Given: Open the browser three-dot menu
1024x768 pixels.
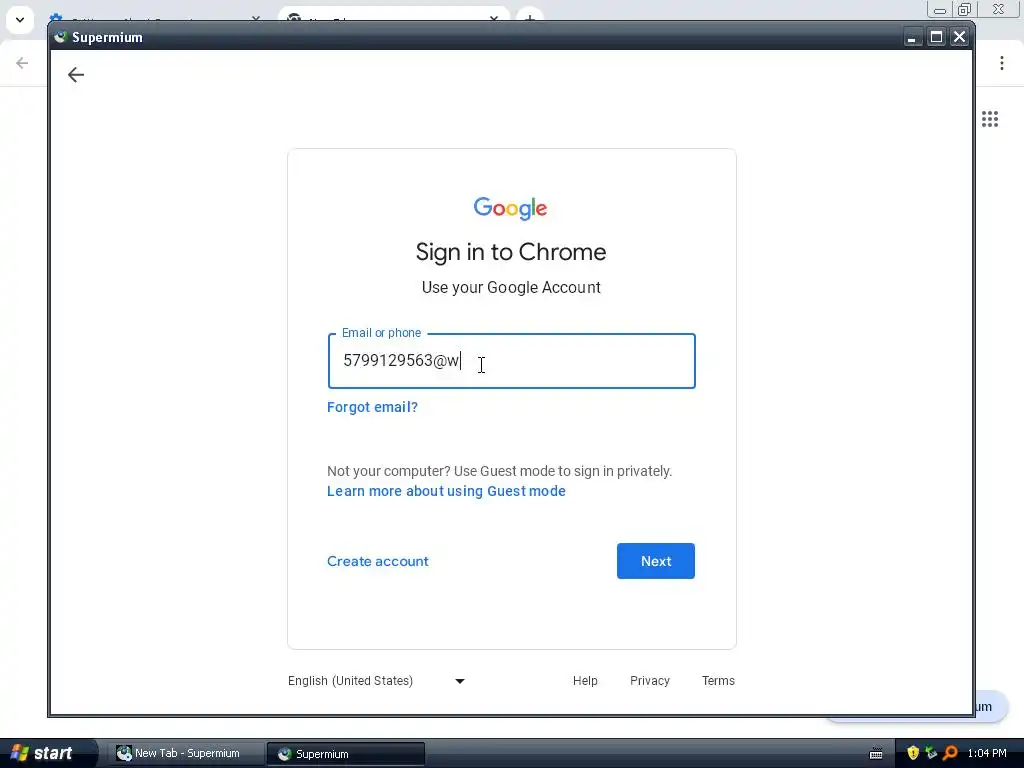Looking at the screenshot, I should point(1001,63).
